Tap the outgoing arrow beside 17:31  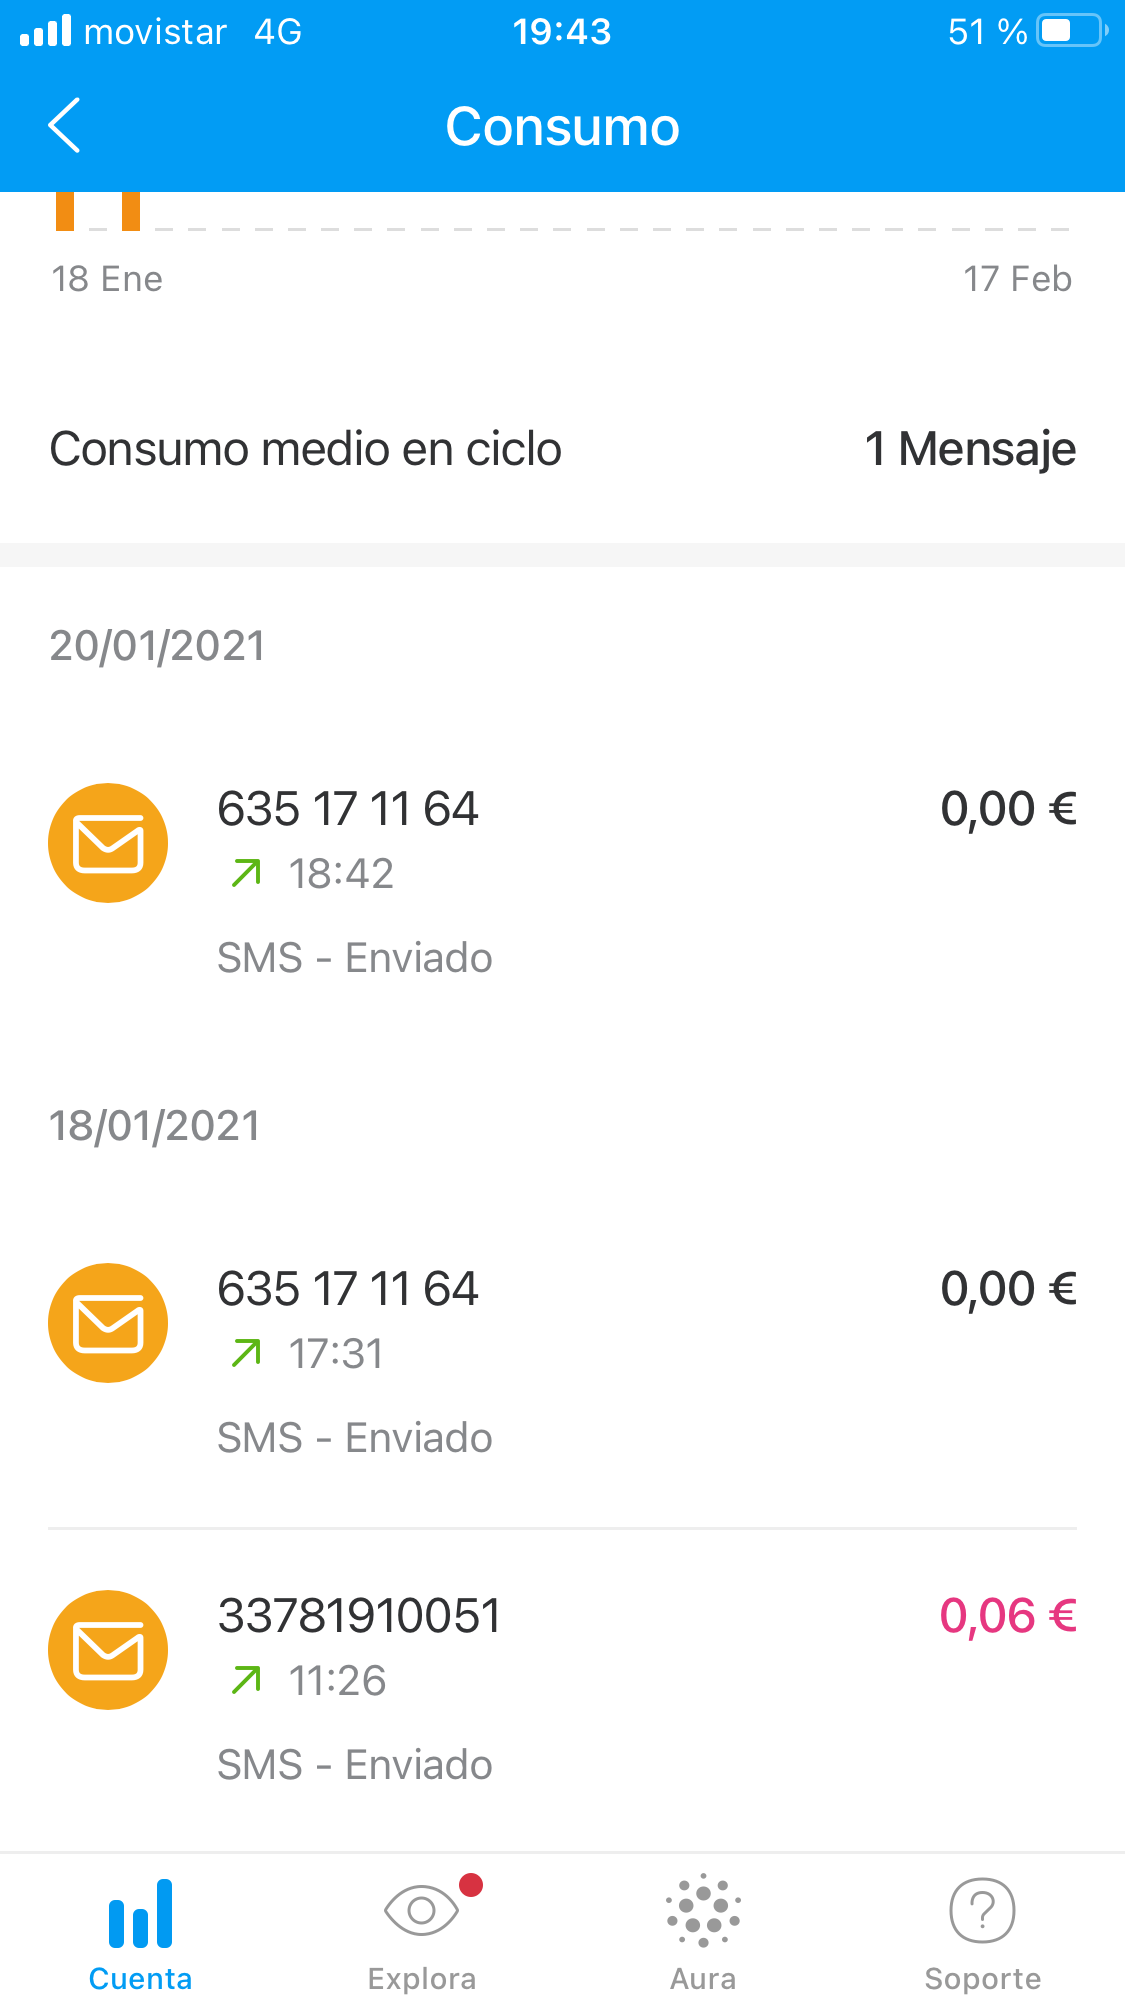246,1353
